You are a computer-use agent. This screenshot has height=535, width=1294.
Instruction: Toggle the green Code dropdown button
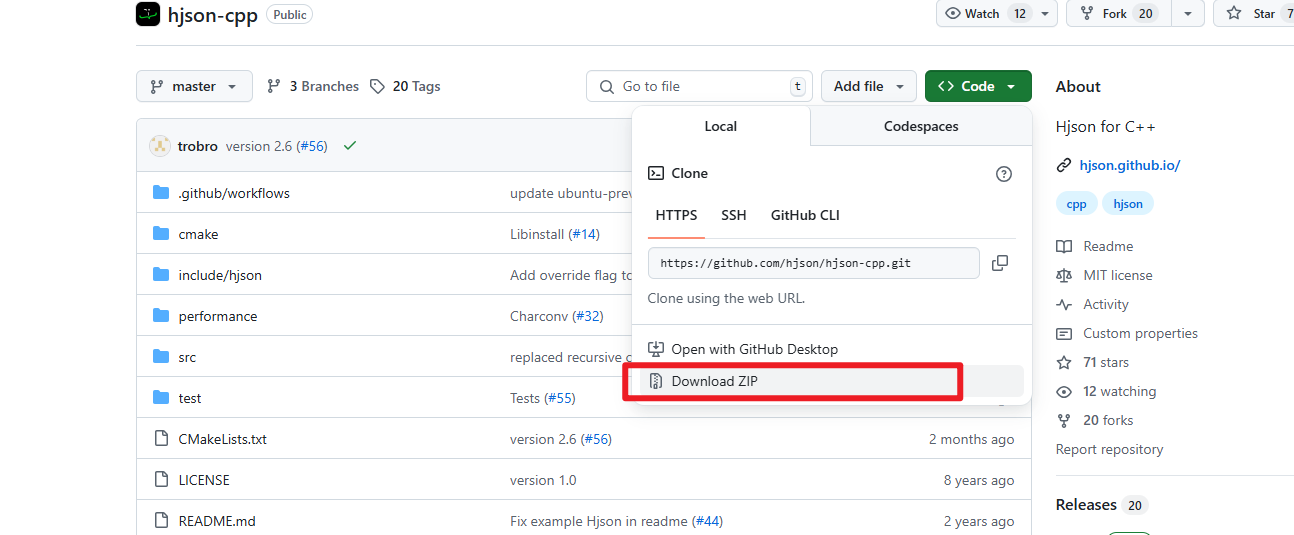point(978,86)
